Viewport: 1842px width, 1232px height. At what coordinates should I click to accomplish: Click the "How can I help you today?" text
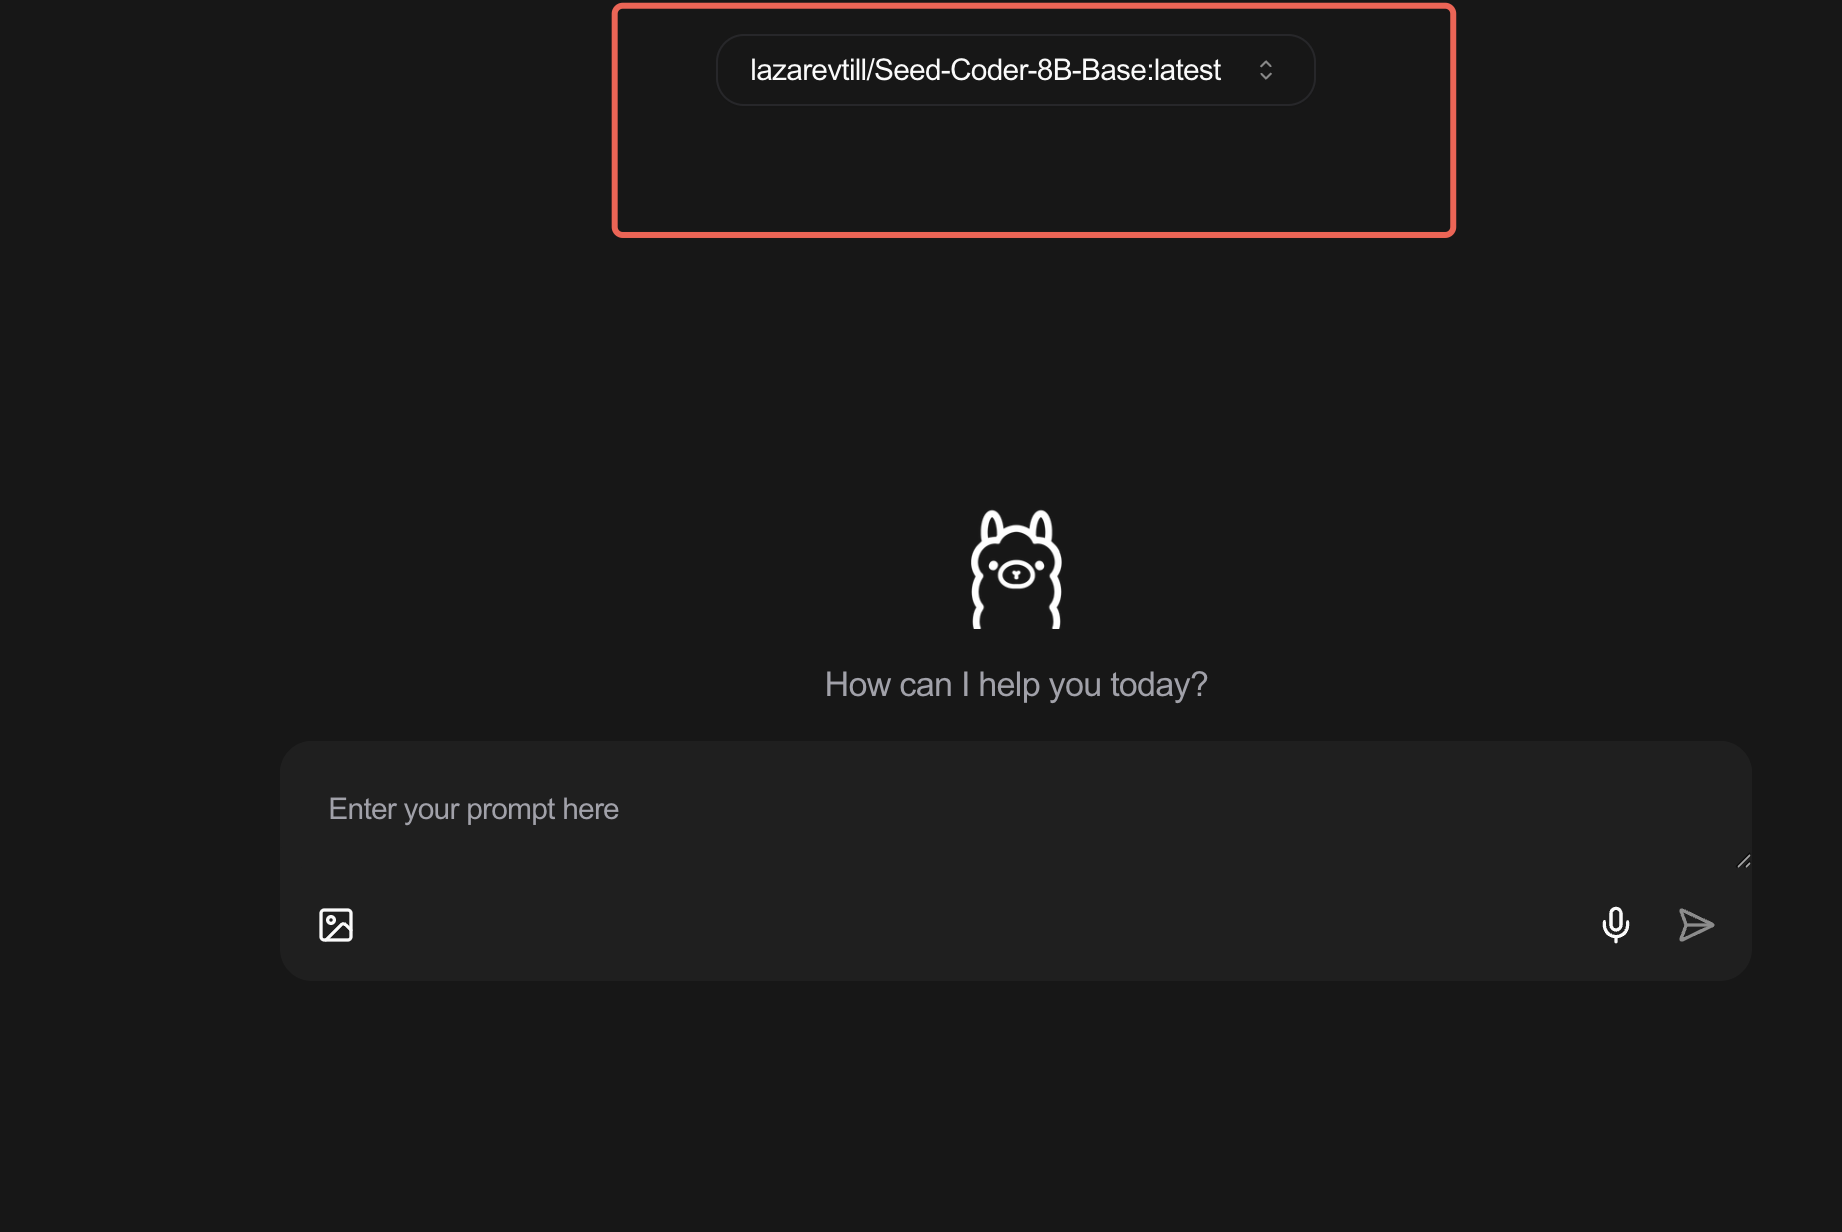click(x=1016, y=685)
